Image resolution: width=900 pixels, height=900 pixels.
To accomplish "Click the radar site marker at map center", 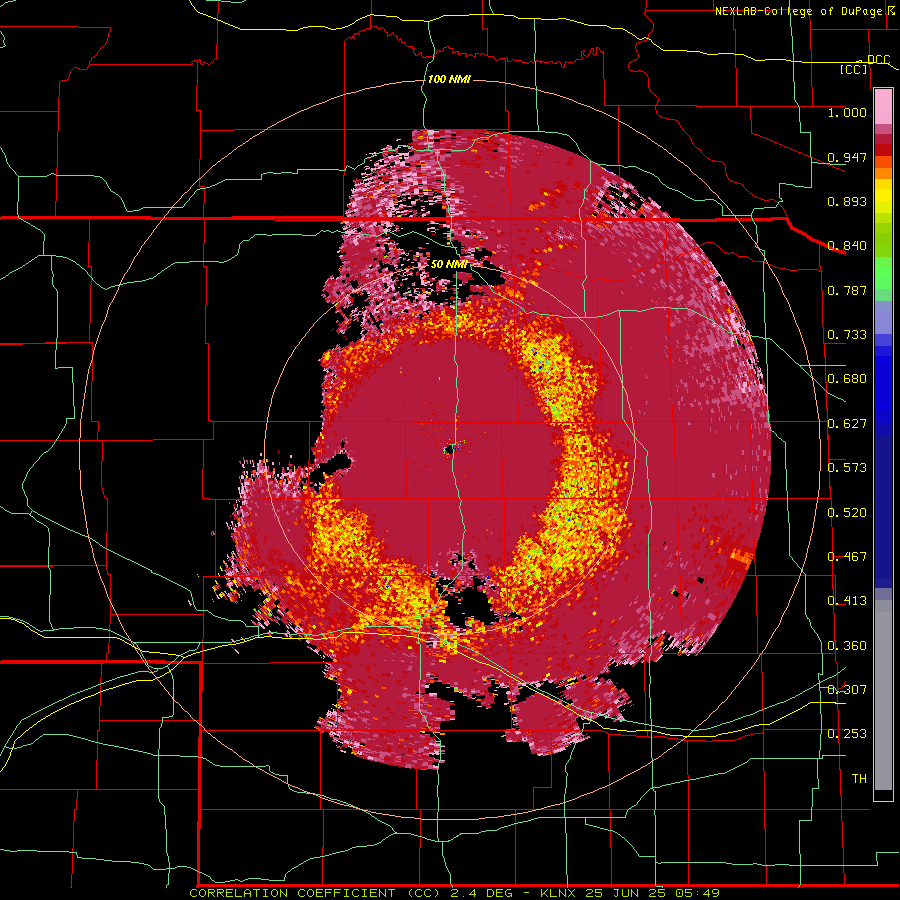I will 450,449.
